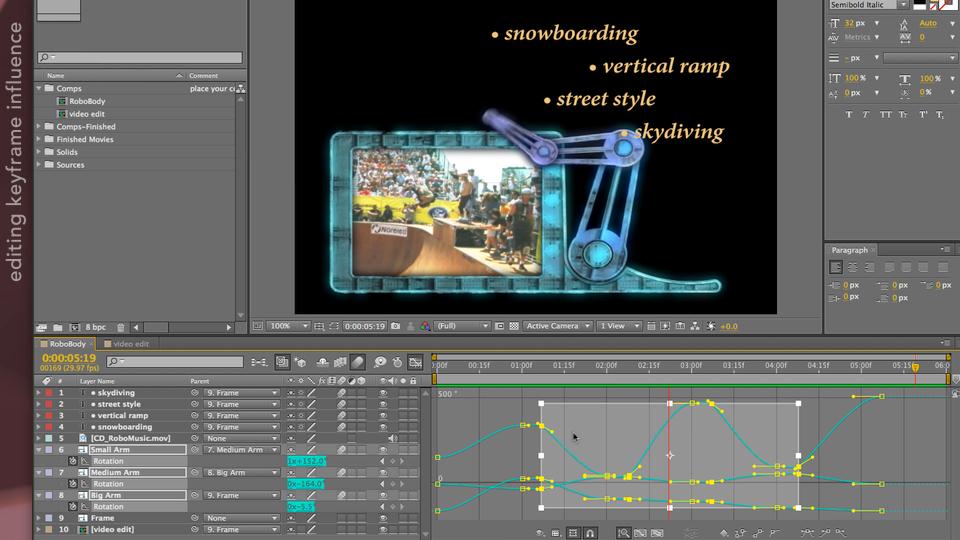Open the 1 View layout dropdown
Image resolution: width=960 pixels, height=540 pixels.
point(619,326)
